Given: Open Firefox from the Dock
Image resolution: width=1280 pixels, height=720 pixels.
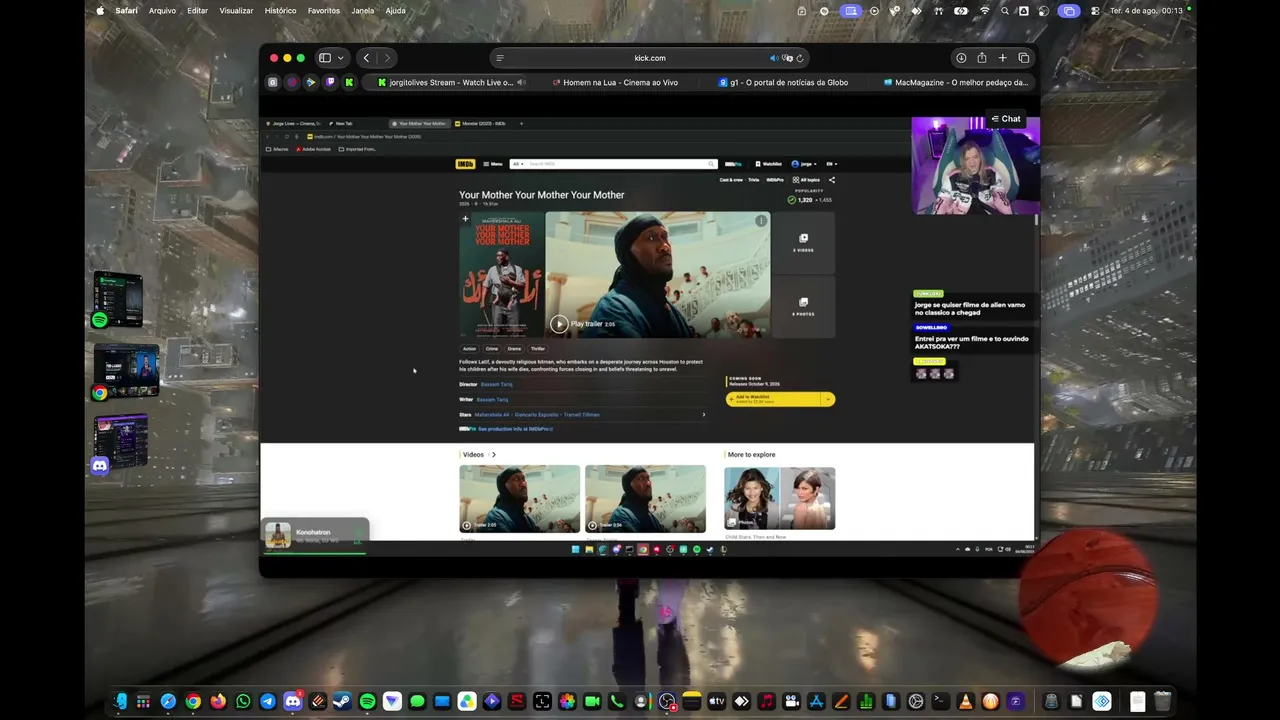Looking at the screenshot, I should point(218,701).
